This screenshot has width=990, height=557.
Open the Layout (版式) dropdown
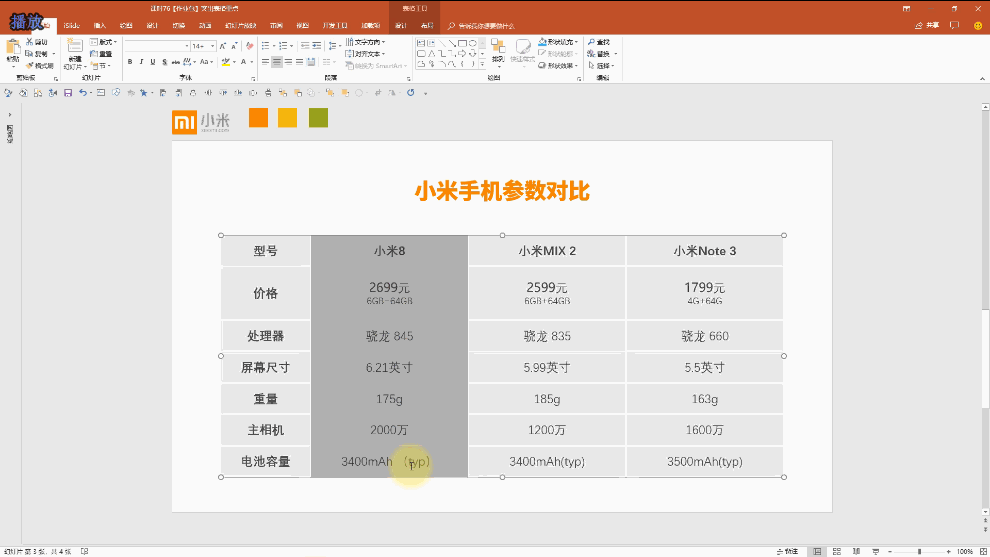(x=104, y=42)
